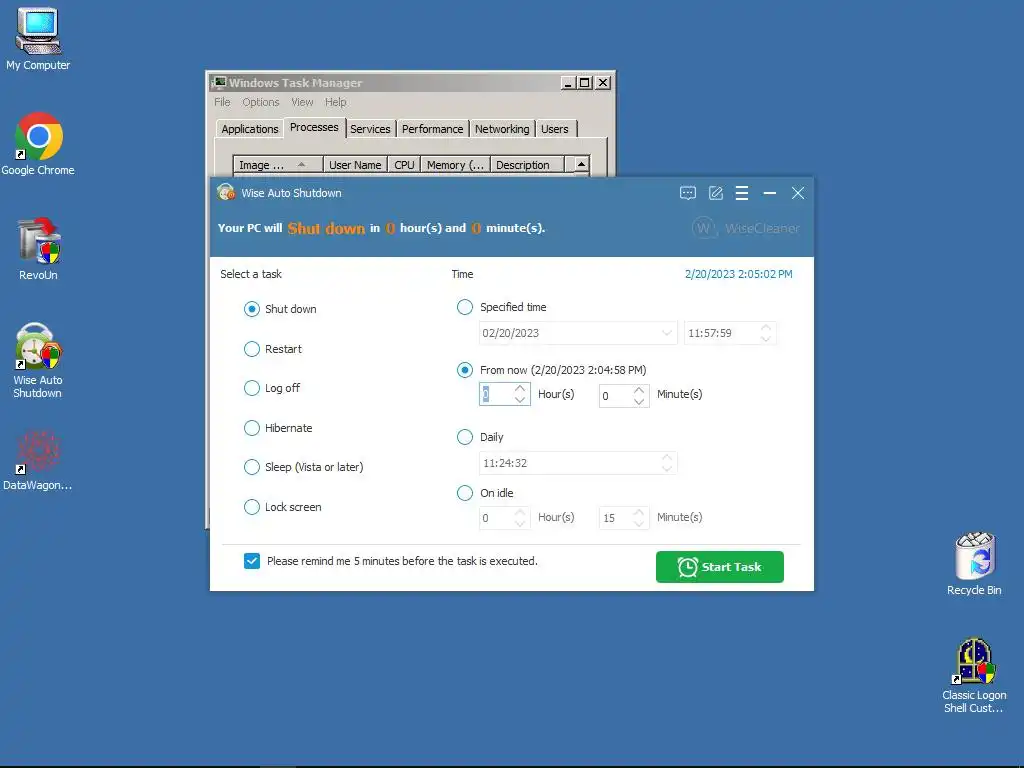Image resolution: width=1024 pixels, height=768 pixels.
Task: Increase the On idle Minute(s) value of 15
Action: pyautogui.click(x=639, y=512)
